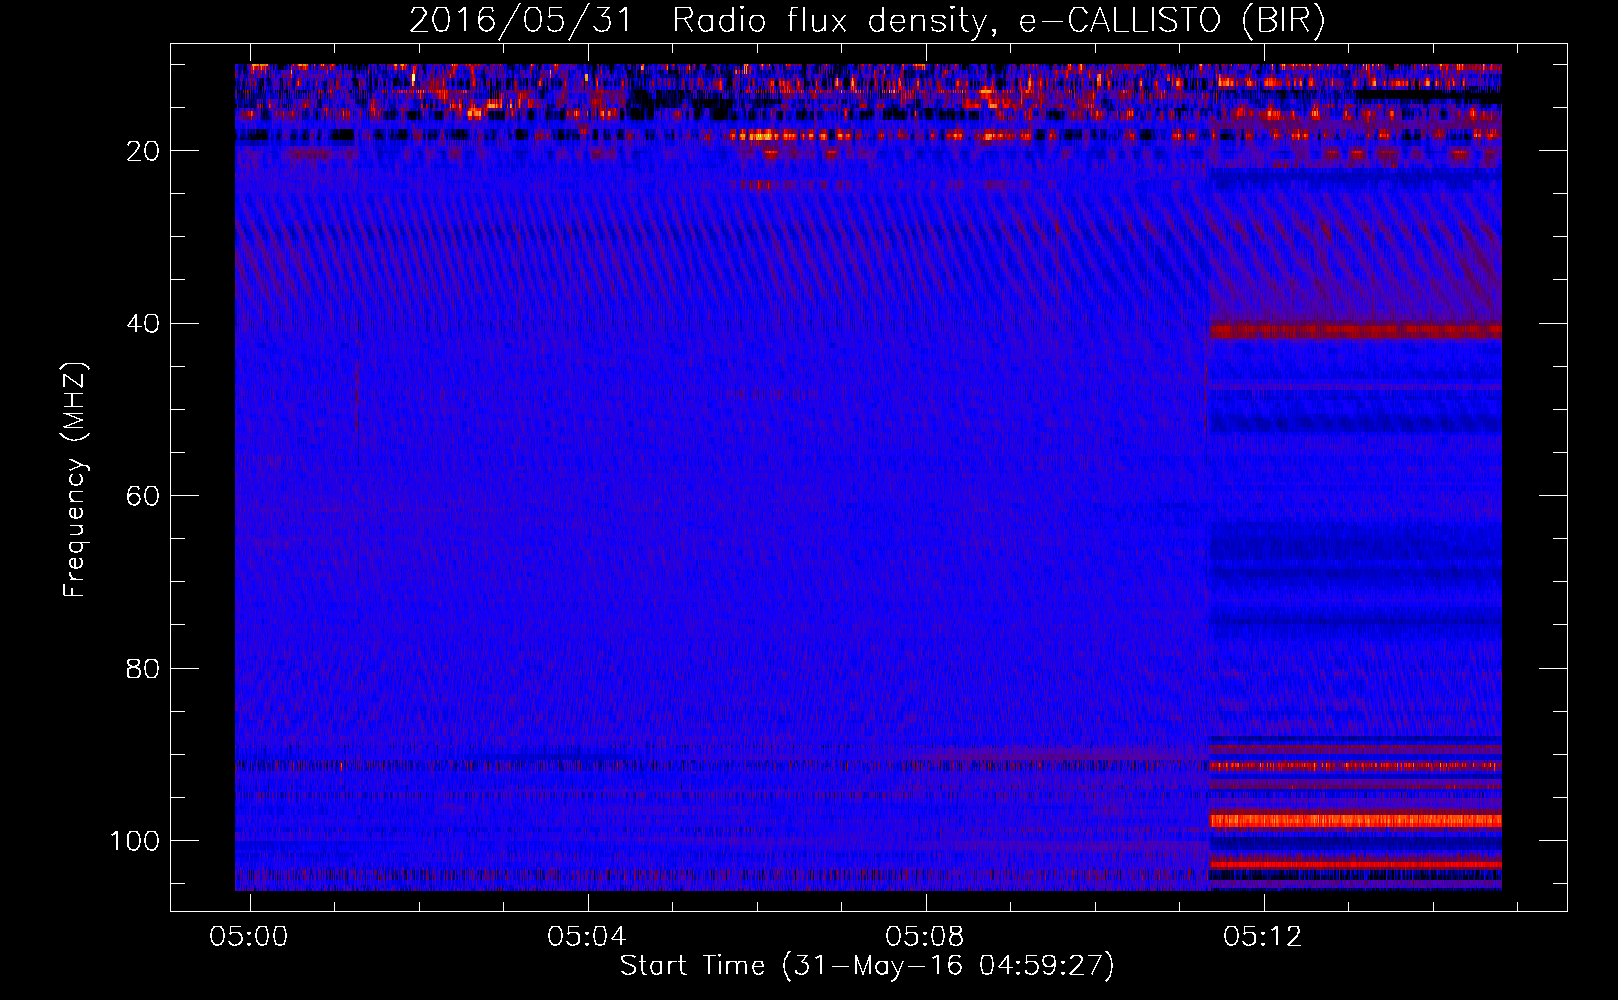The width and height of the screenshot is (1618, 1000).
Task: Click the 05:00 time tick label
Action: [x=249, y=937]
